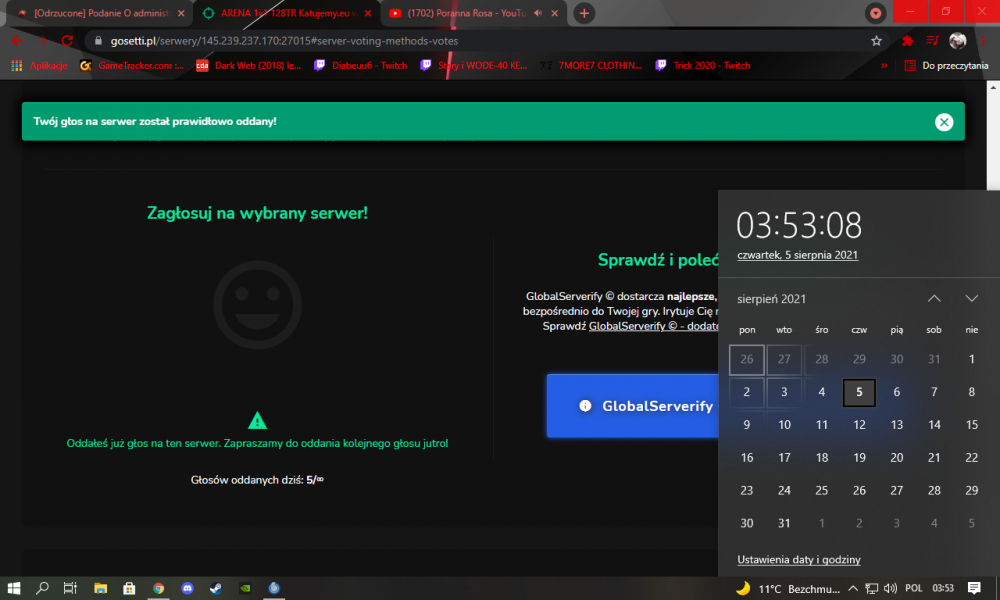1000x600 pixels.
Task: Open Windows taskbar search
Action: [x=42, y=588]
